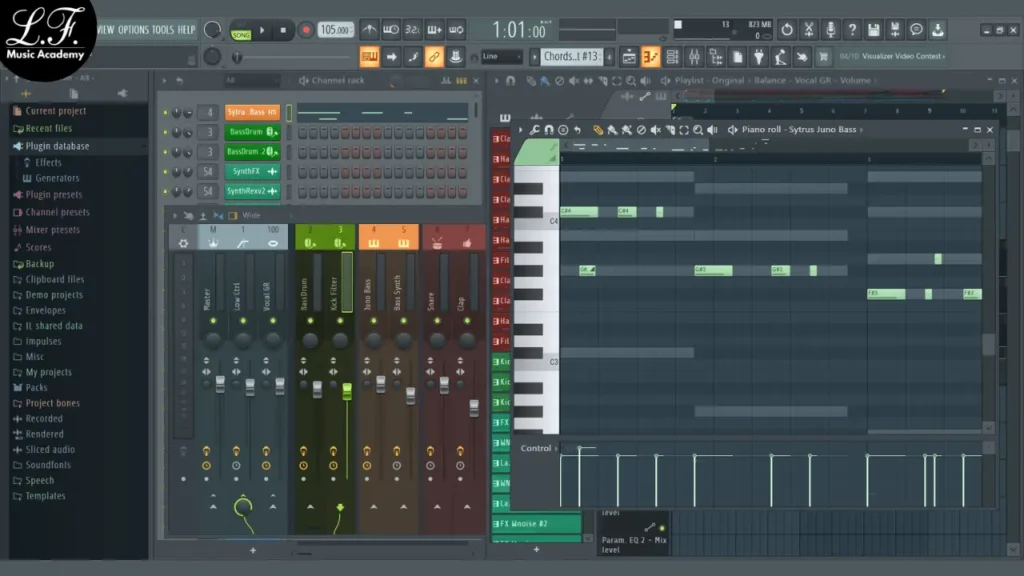Screen dimensions: 1024x576
Task: Open the Line snap dropdown
Action: (x=501, y=57)
